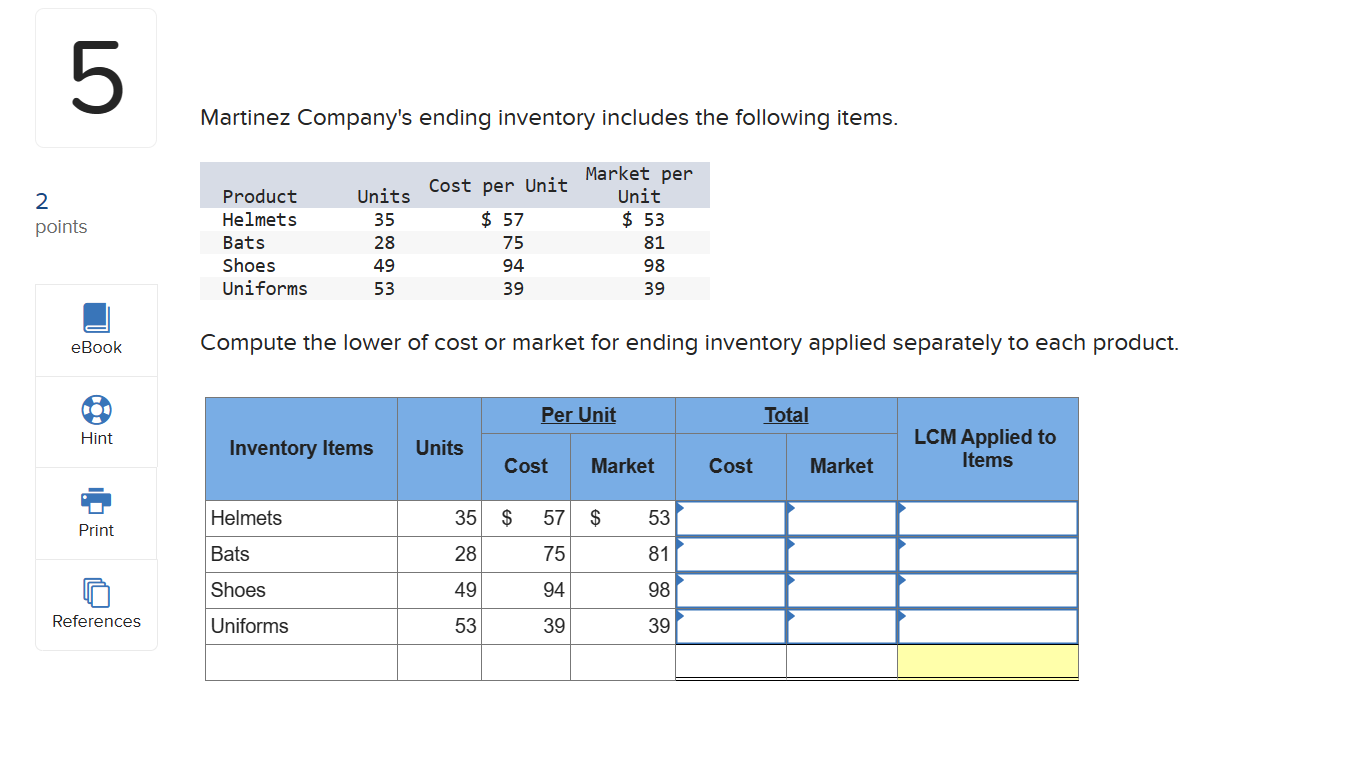Image resolution: width=1347 pixels, height=759 pixels.
Task: Click the 'Units' header in blue table
Action: click(x=439, y=448)
